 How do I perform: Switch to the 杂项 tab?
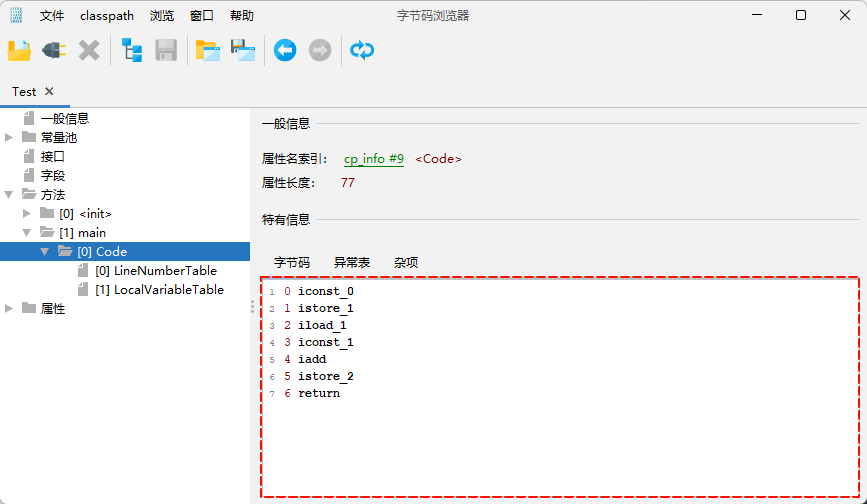(x=406, y=262)
